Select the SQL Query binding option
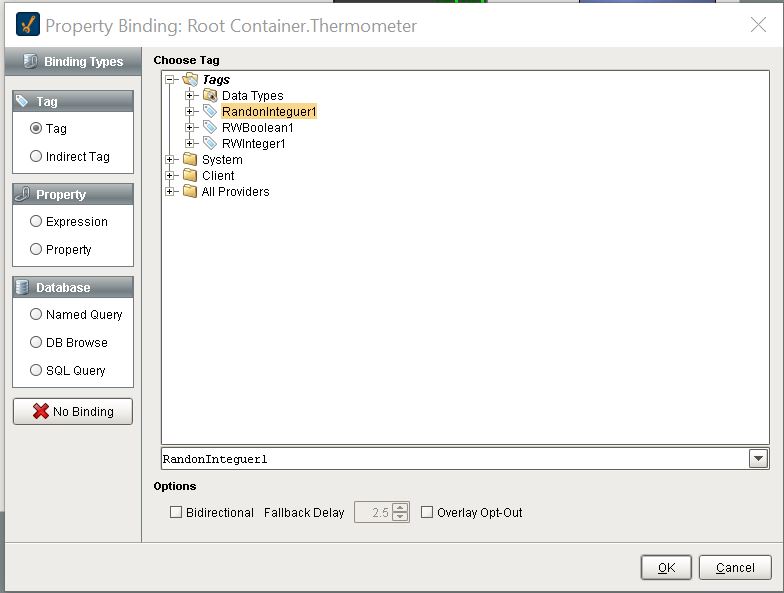The image size is (784, 593). [37, 371]
